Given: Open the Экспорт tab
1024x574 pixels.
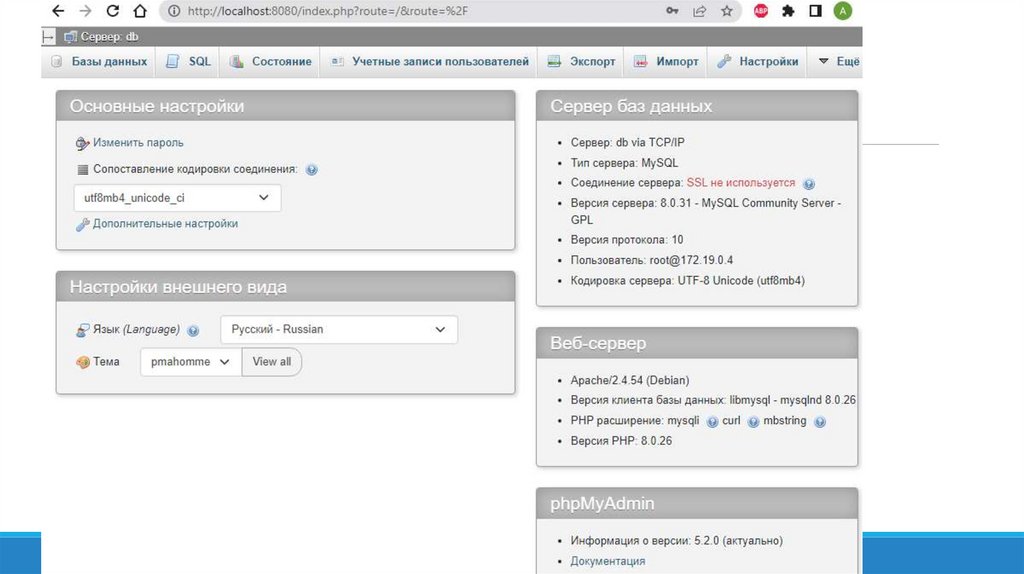Looking at the screenshot, I should 581,61.
